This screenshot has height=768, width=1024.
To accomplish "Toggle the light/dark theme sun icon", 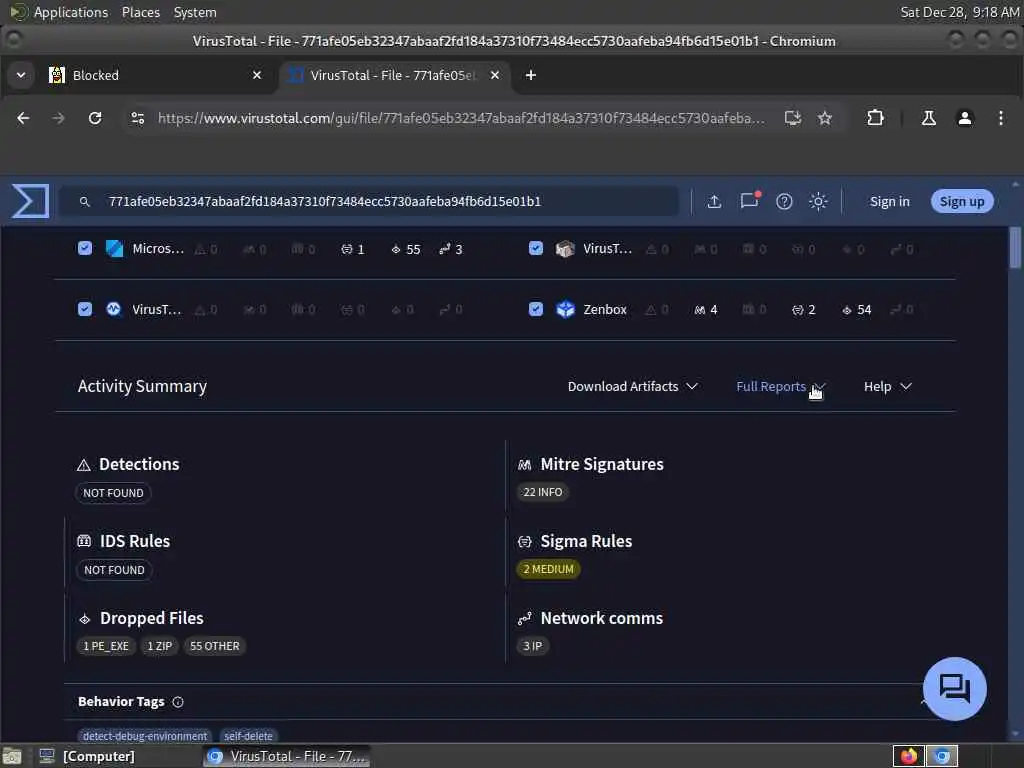I will (x=818, y=202).
